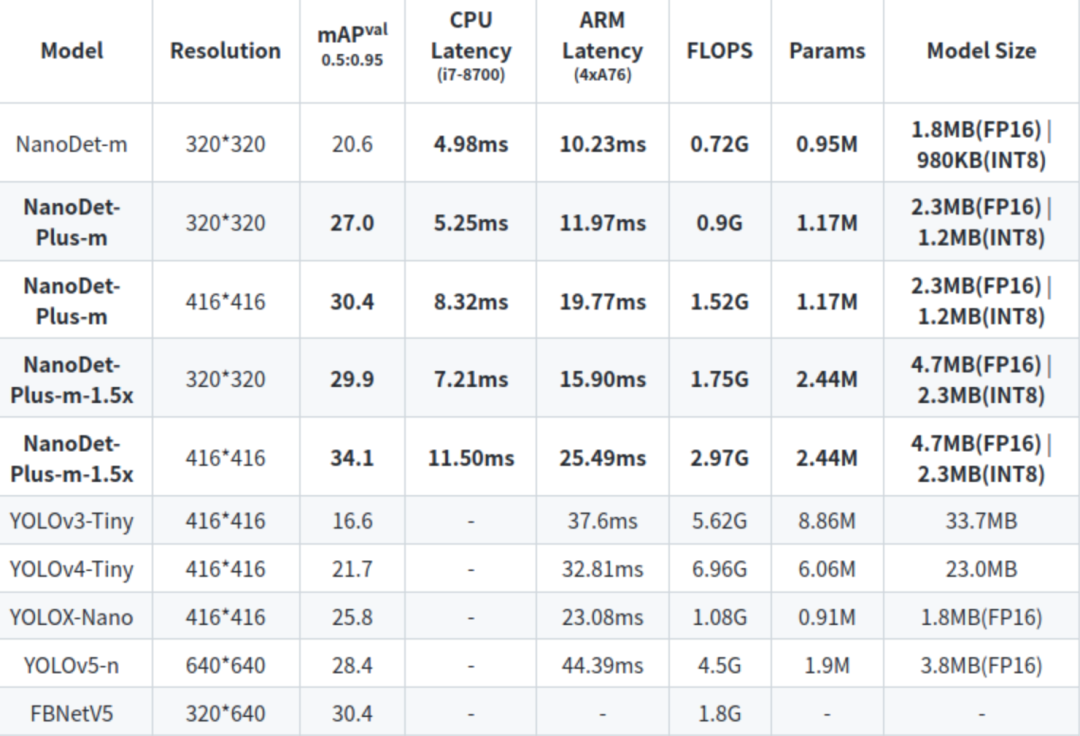Screen dimensions: 1080x736
Task: Select the FLOPS column header
Action: (x=719, y=51)
